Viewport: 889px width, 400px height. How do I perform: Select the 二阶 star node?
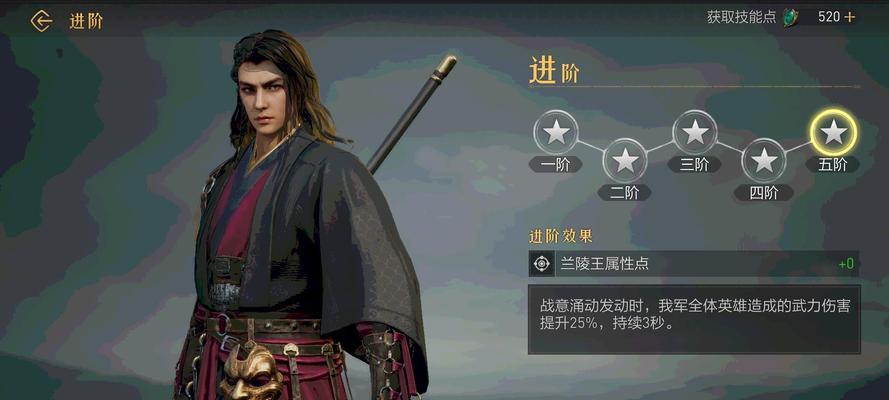pos(625,160)
